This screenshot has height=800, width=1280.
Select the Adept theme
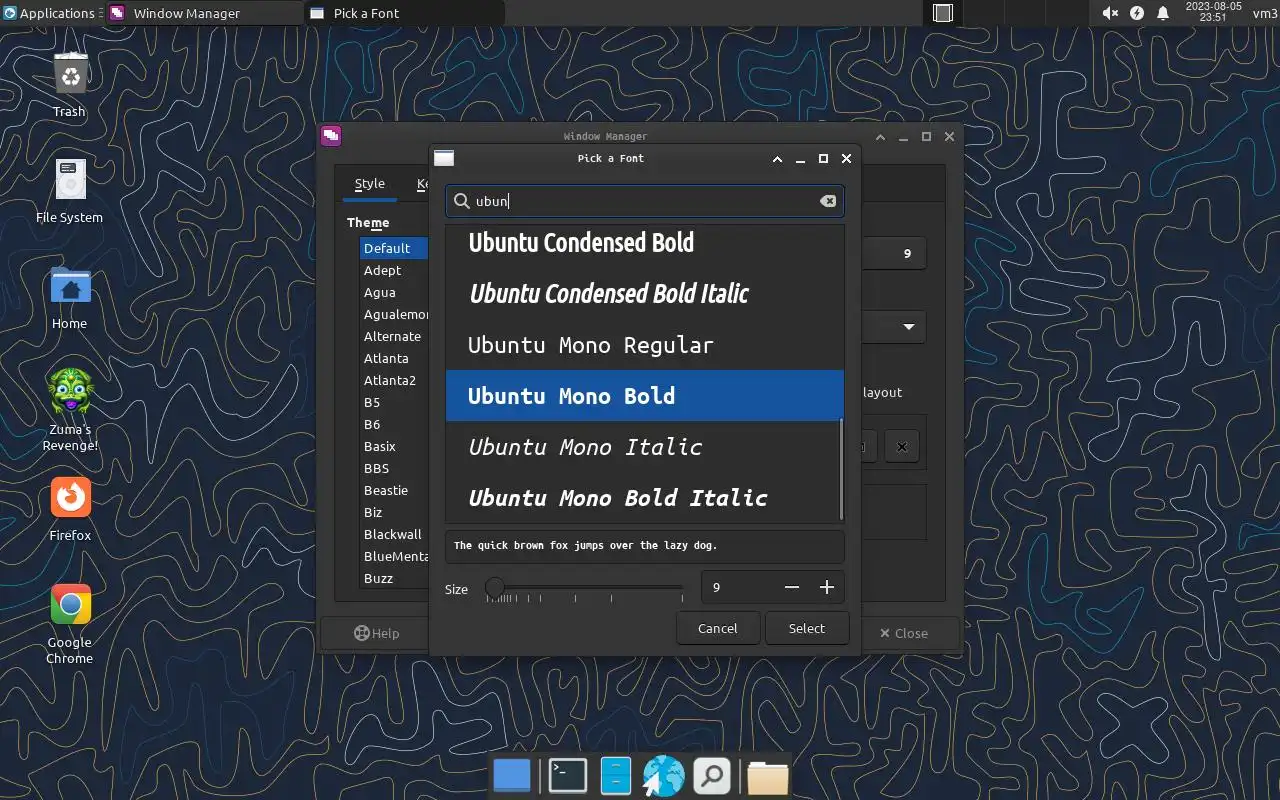pyautogui.click(x=394, y=270)
